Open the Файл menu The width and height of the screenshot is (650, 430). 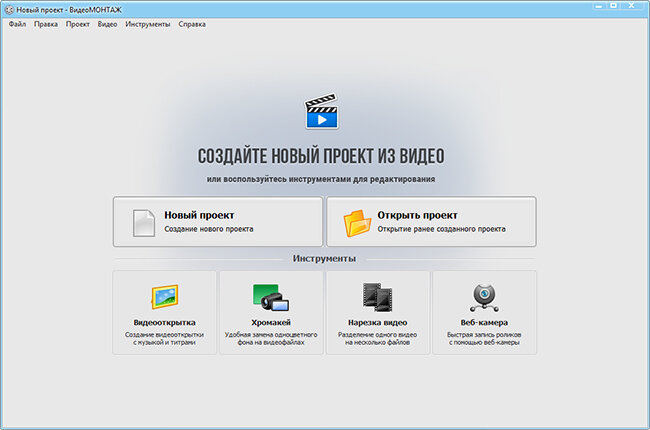pos(17,24)
